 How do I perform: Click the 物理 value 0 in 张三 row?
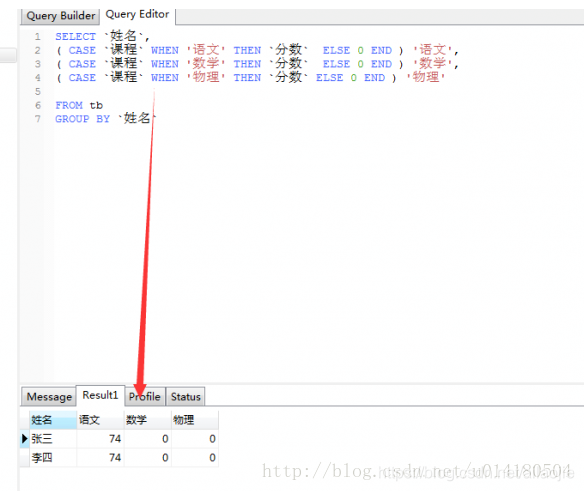(195, 438)
